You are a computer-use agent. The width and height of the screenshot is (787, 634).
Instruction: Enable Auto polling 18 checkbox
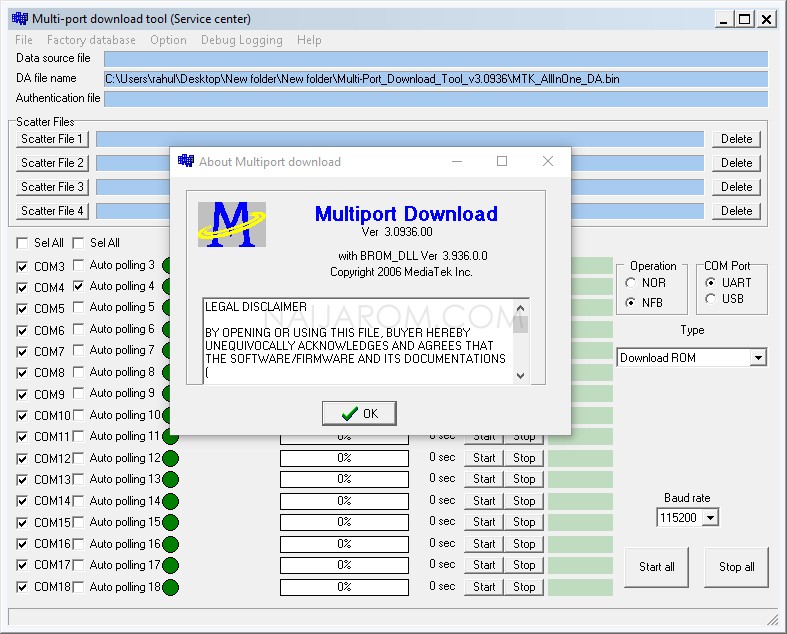point(78,587)
